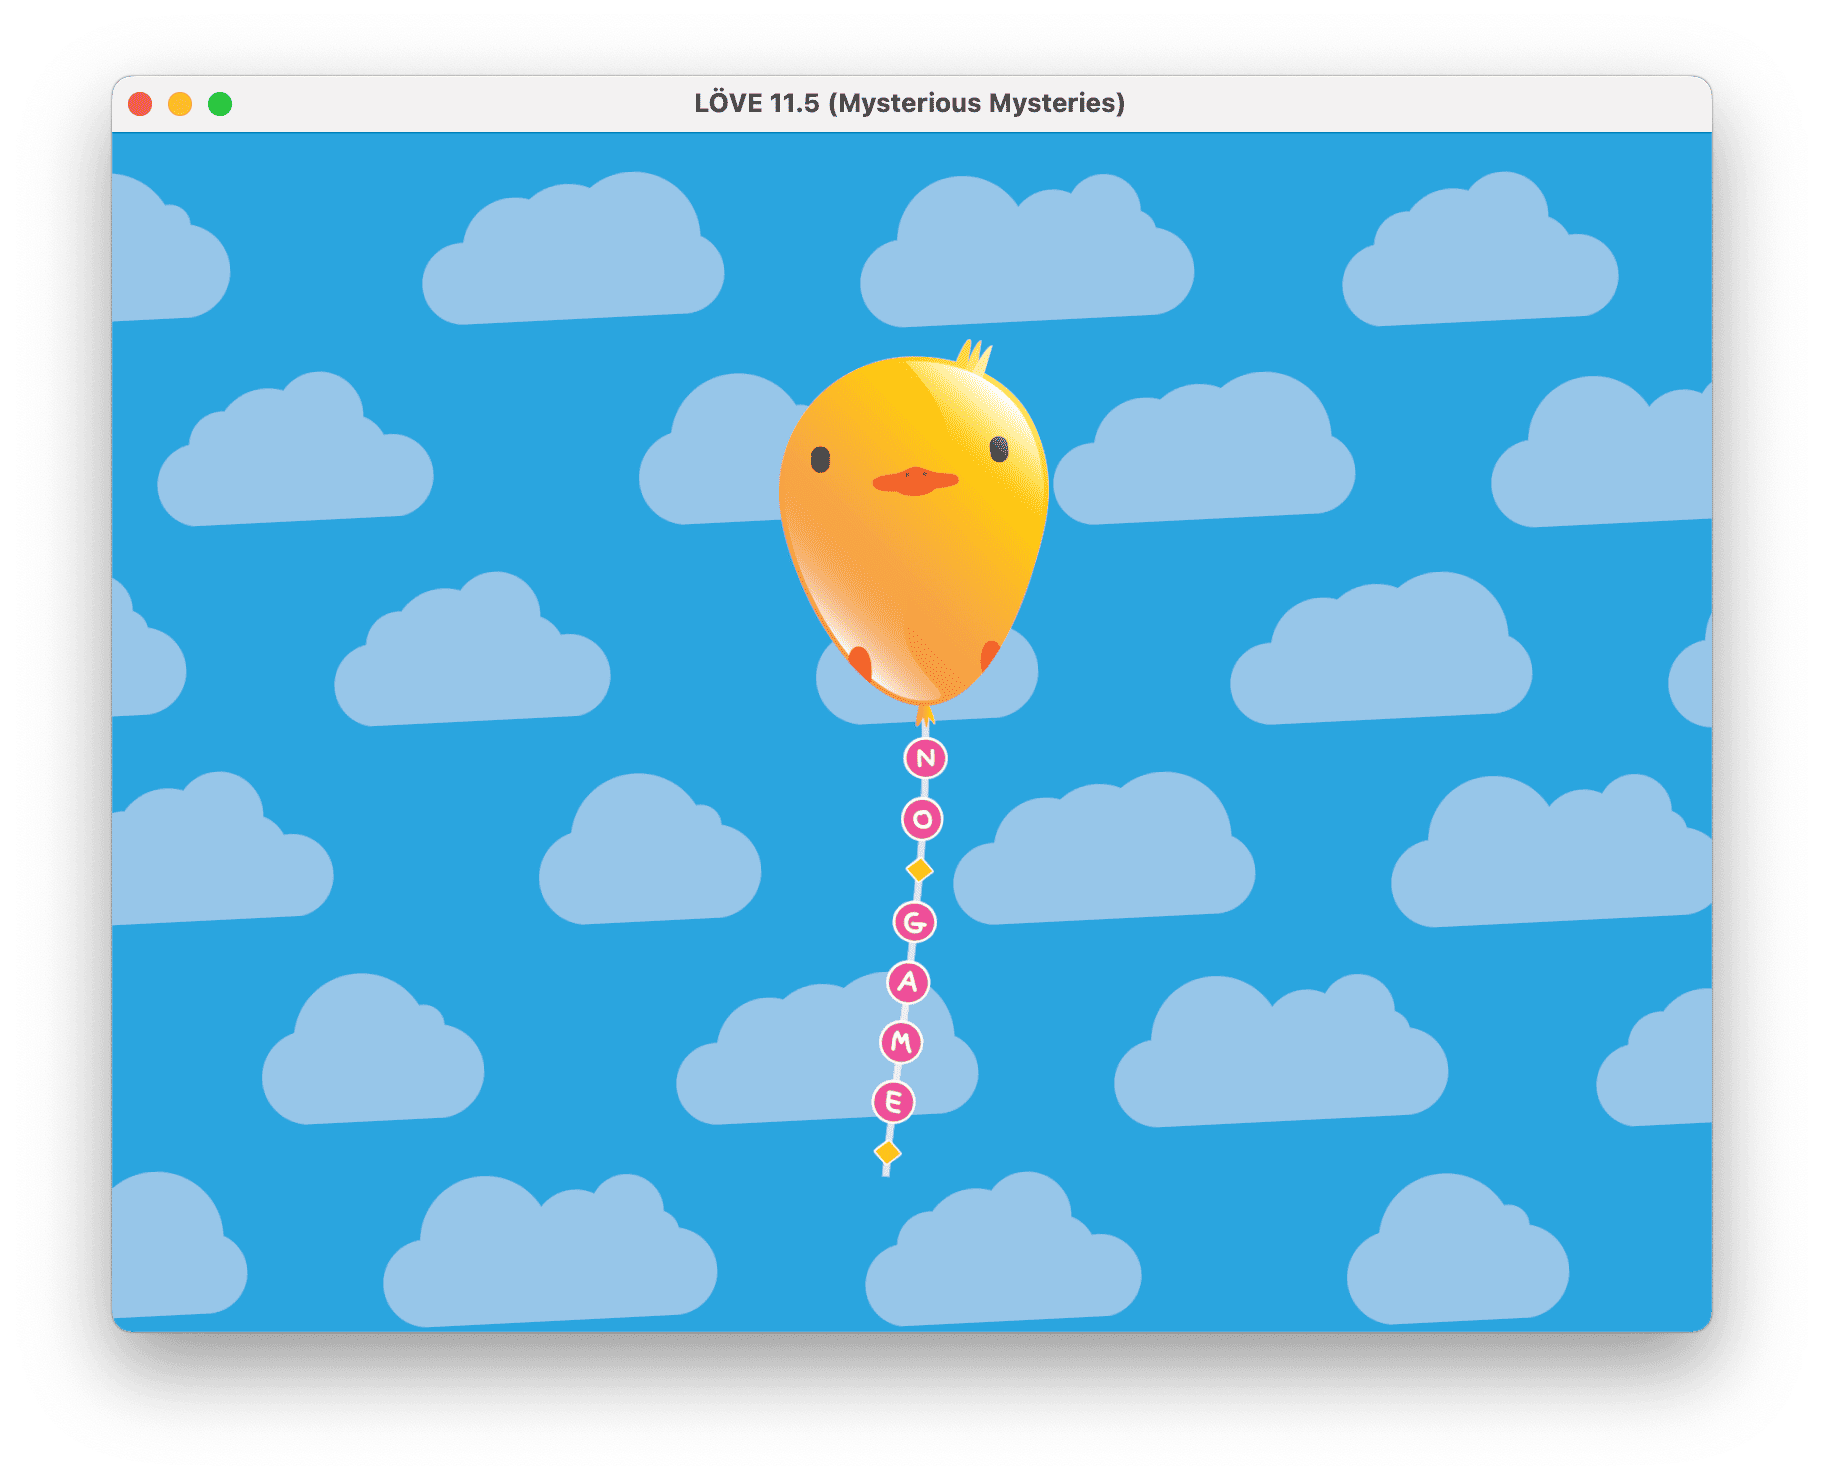This screenshot has width=1824, height=1480.
Task: Click the window title LÖVE 11.5 (Mysterious Mysteries)
Action: coord(910,103)
